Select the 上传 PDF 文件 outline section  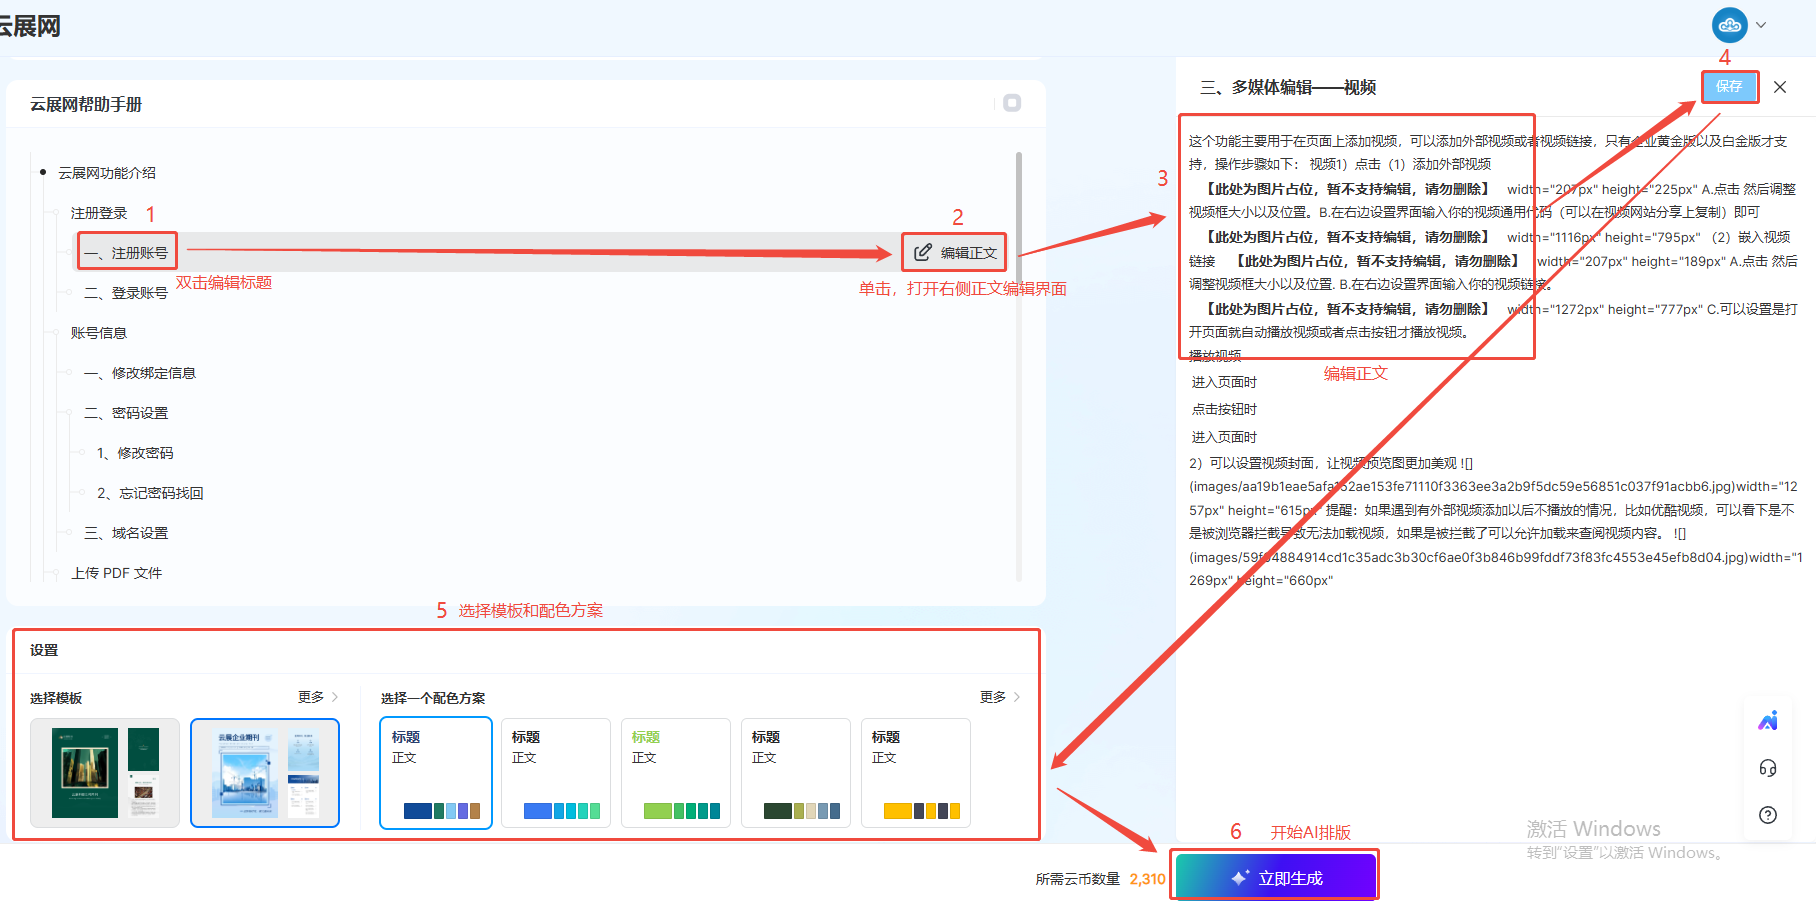[116, 573]
